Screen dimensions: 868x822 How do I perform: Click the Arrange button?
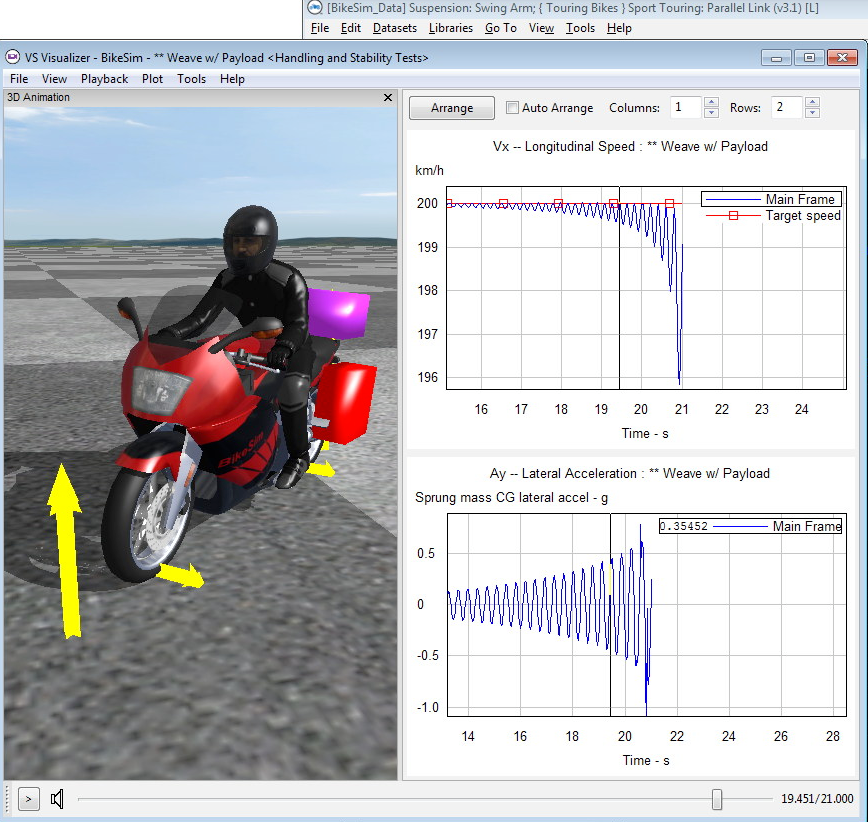click(x=452, y=108)
